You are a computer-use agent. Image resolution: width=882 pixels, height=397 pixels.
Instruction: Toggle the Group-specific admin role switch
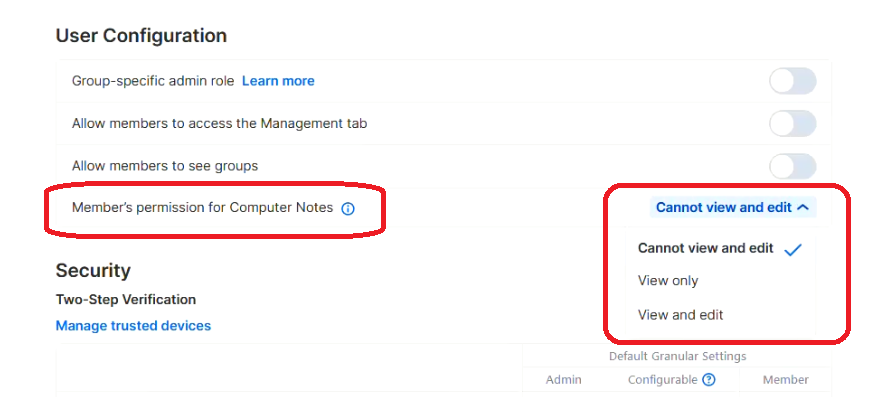pyautogui.click(x=793, y=82)
